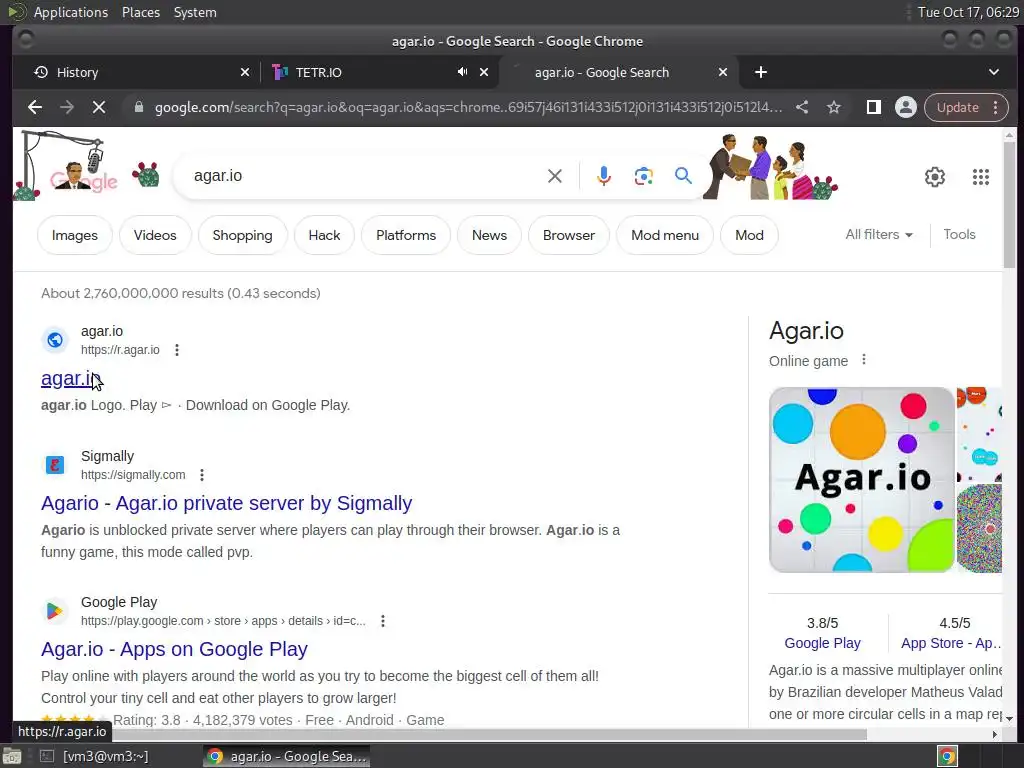1024x768 pixels.
Task: Open Google quick settings gear
Action: click(935, 177)
